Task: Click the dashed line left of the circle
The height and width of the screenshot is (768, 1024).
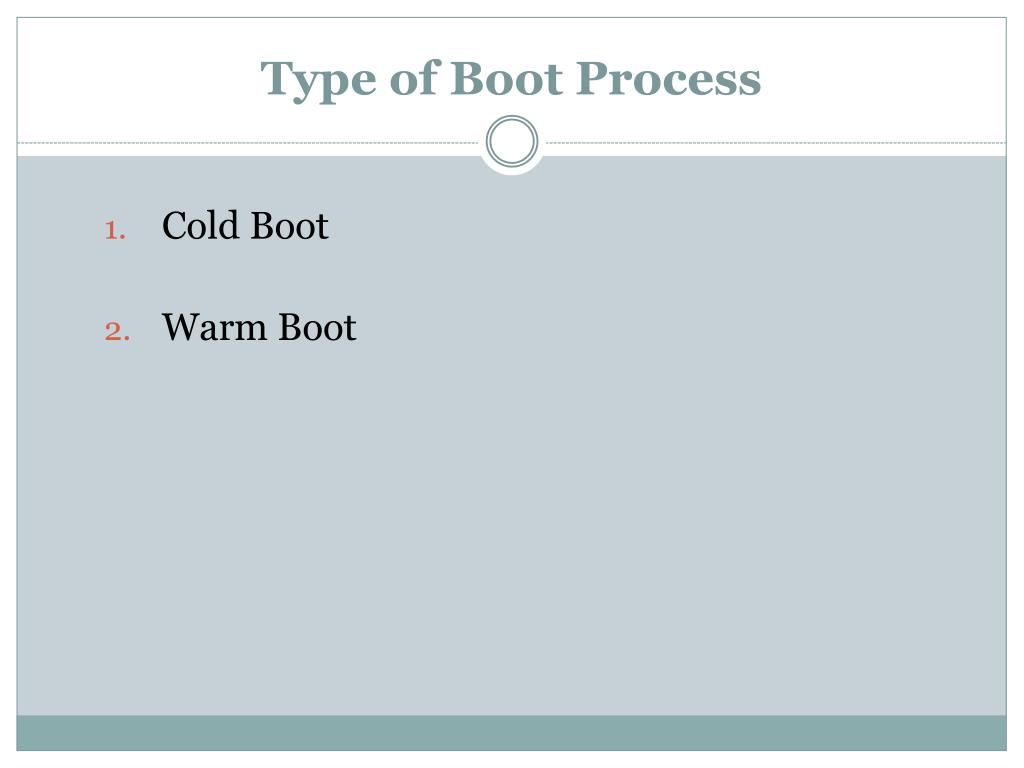Action: (x=248, y=142)
